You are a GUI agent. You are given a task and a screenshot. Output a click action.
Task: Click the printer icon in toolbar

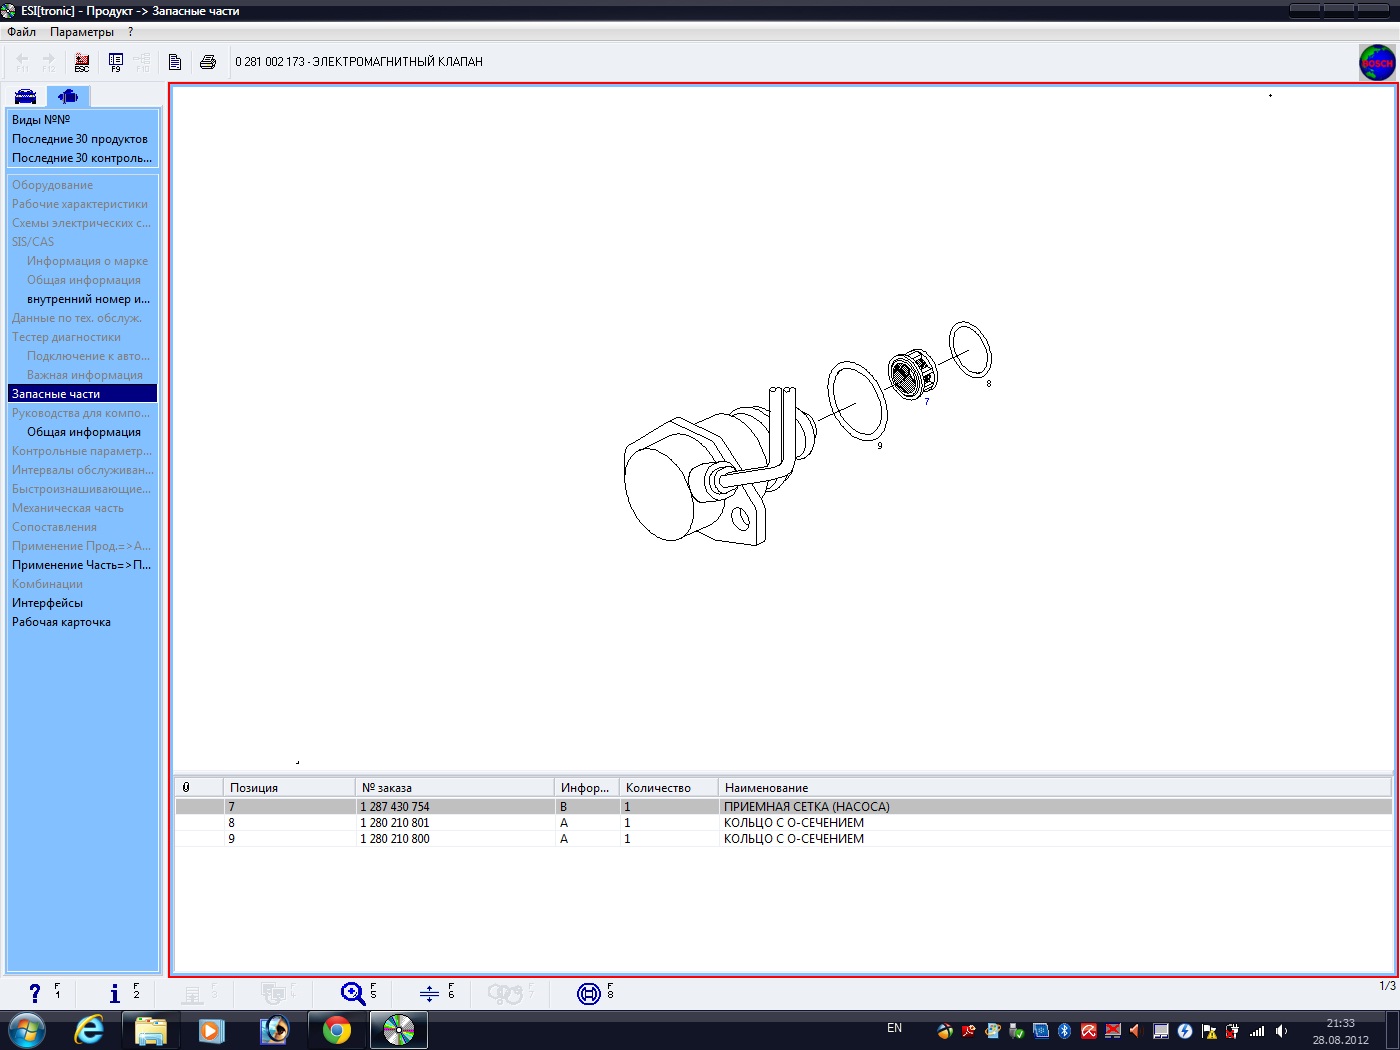tap(208, 62)
